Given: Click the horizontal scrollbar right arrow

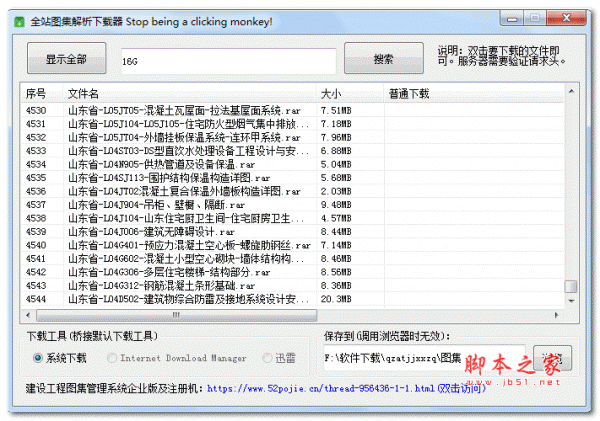Looking at the screenshot, I should coord(556,315).
